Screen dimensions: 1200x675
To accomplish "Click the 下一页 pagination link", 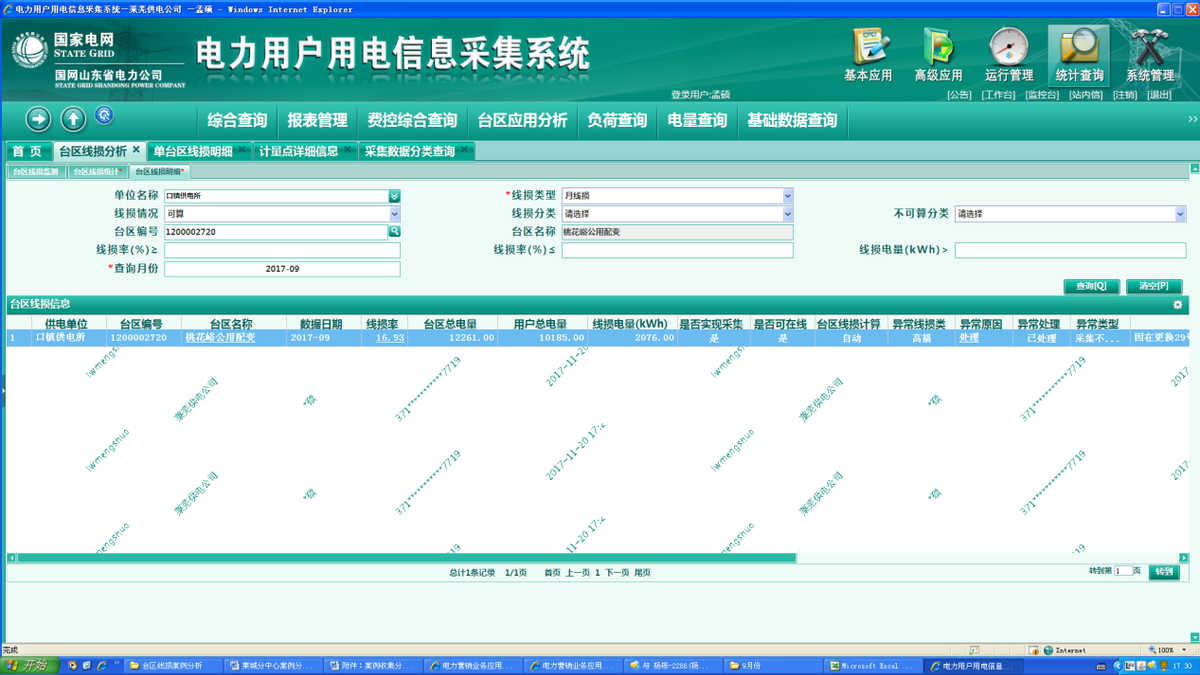I will (617, 573).
